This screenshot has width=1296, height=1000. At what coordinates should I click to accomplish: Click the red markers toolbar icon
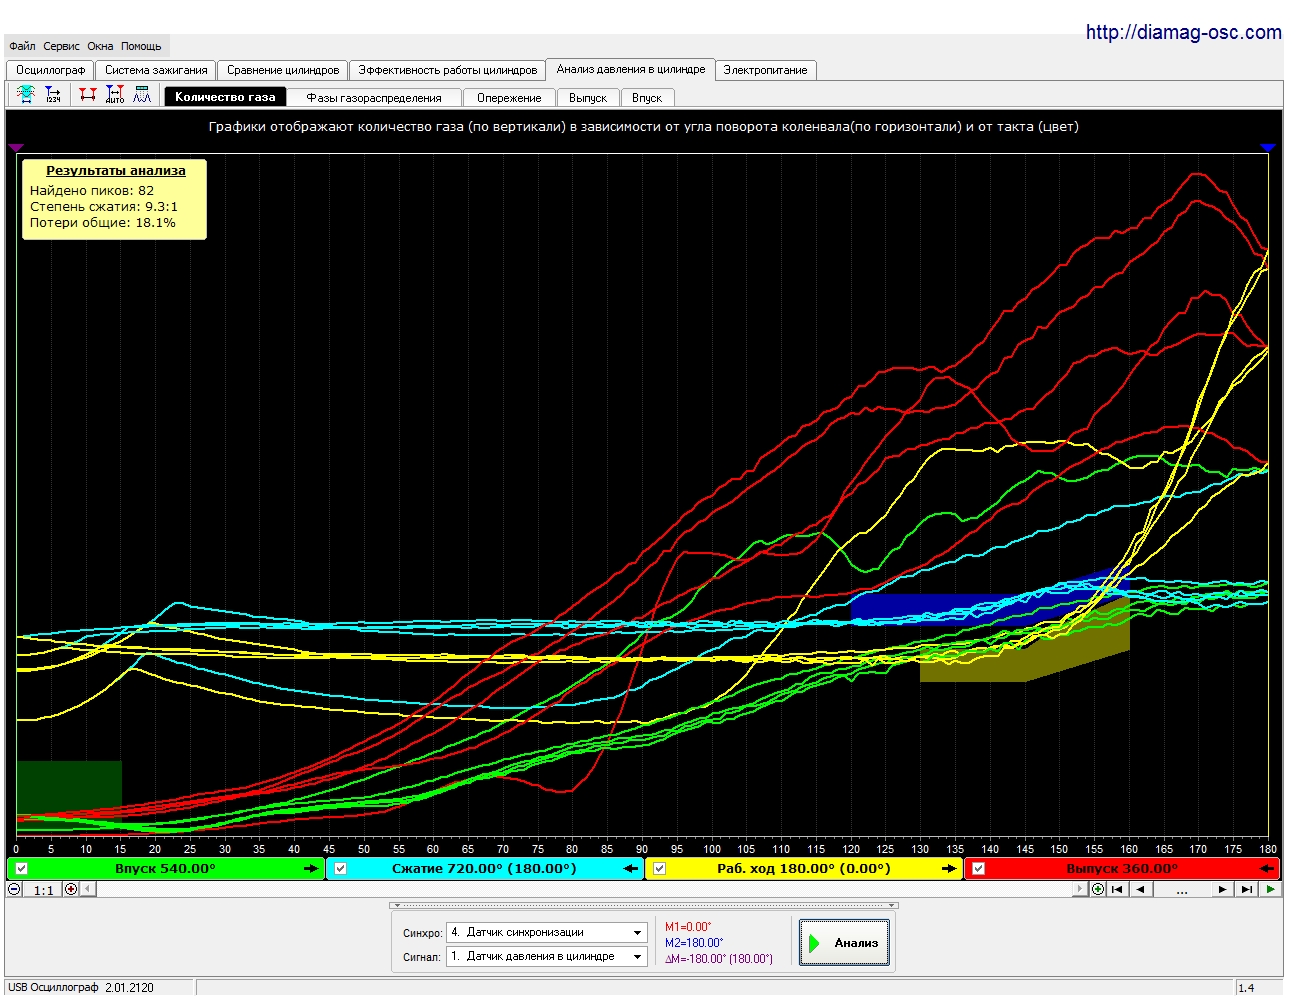click(x=88, y=94)
